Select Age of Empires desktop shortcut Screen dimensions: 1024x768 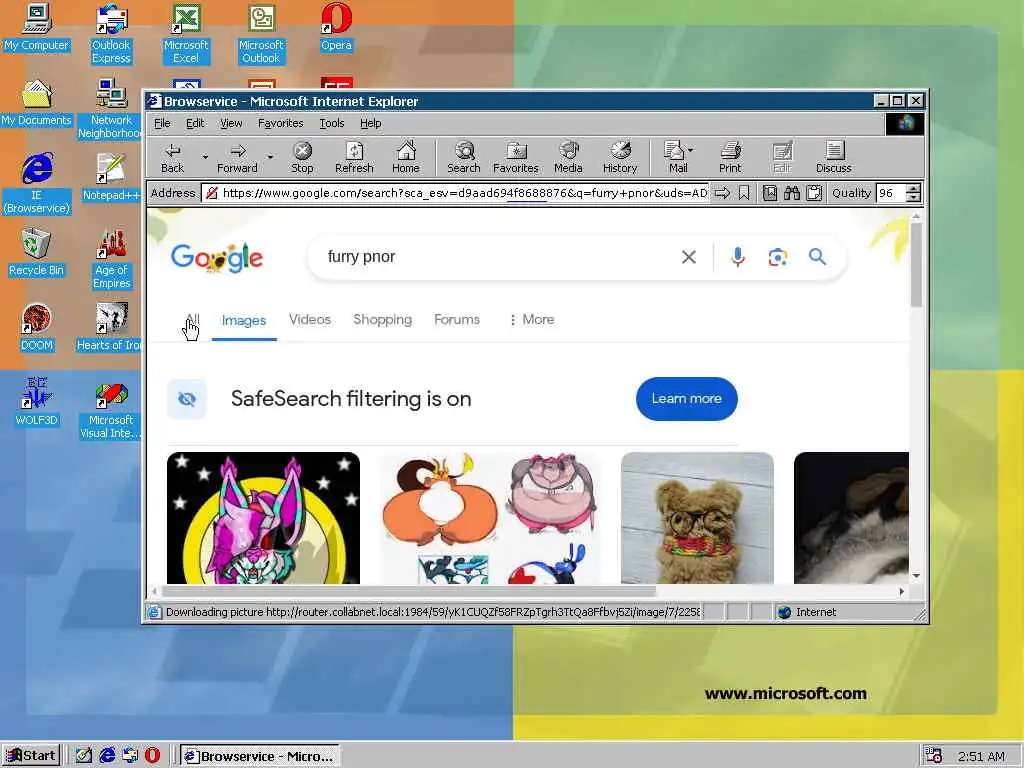(x=111, y=259)
